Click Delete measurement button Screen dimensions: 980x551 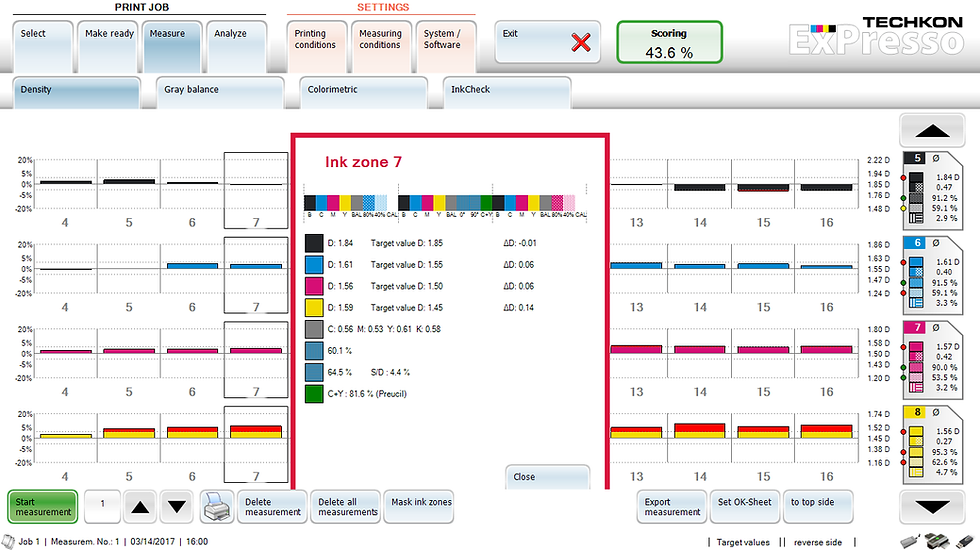(272, 507)
